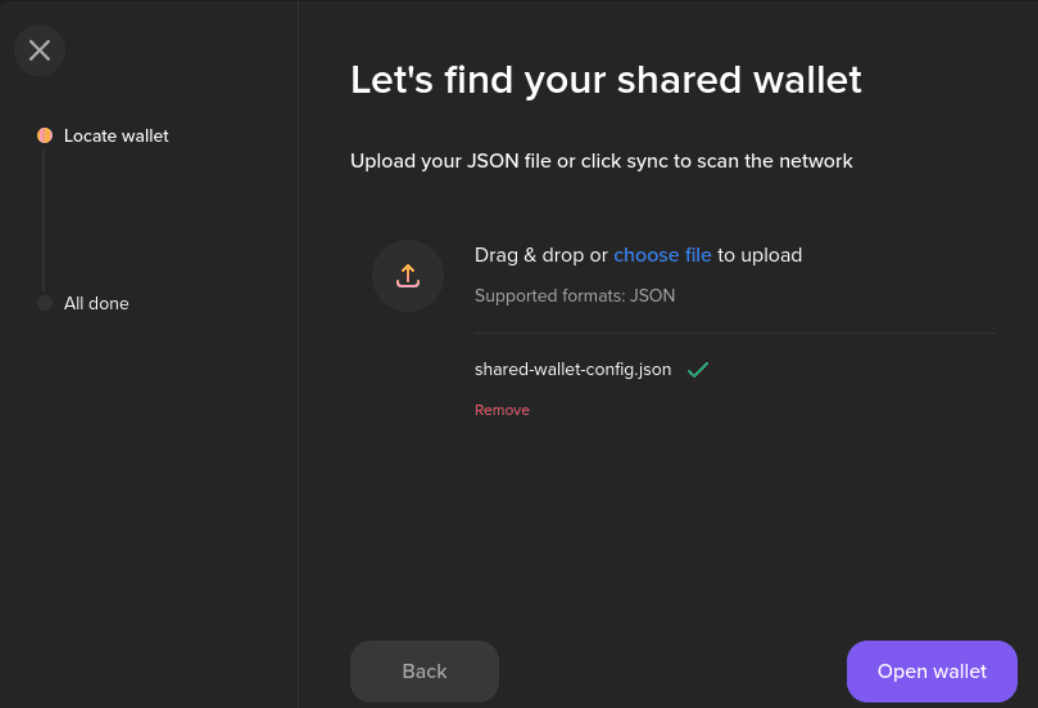1038x708 pixels.
Task: Click the divider line above the uploaded file
Action: pyautogui.click(x=735, y=333)
